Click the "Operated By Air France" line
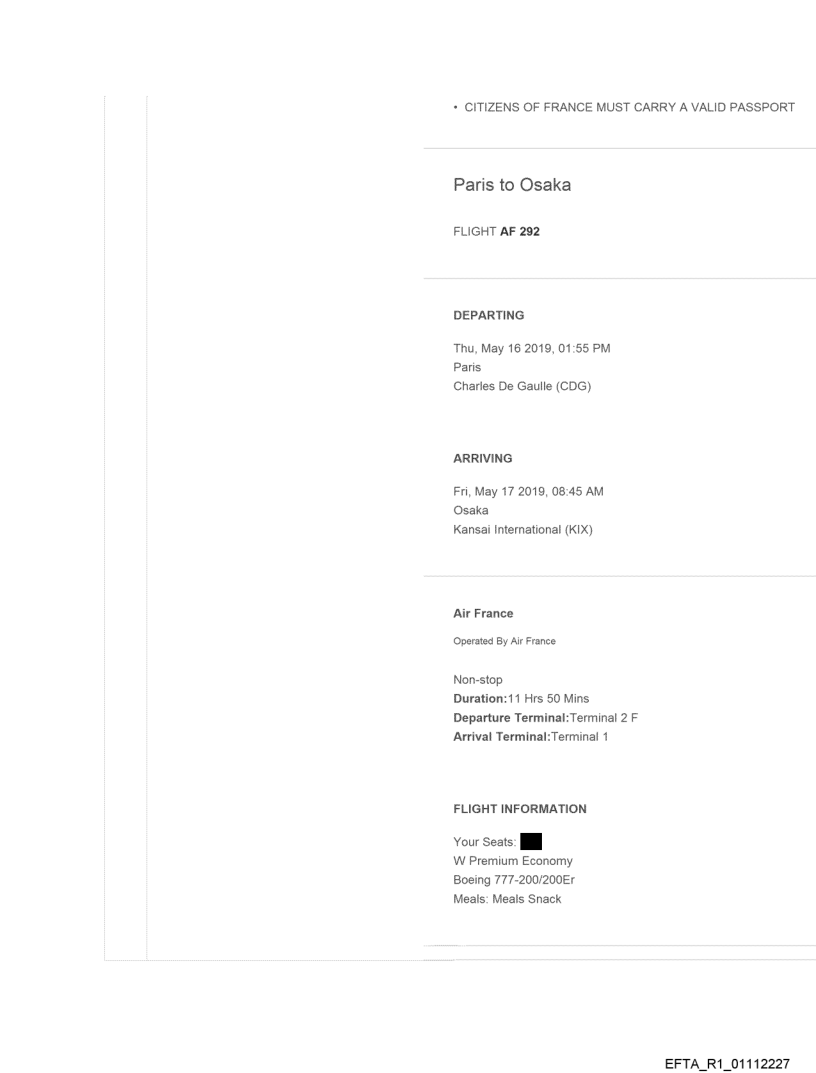 point(505,641)
